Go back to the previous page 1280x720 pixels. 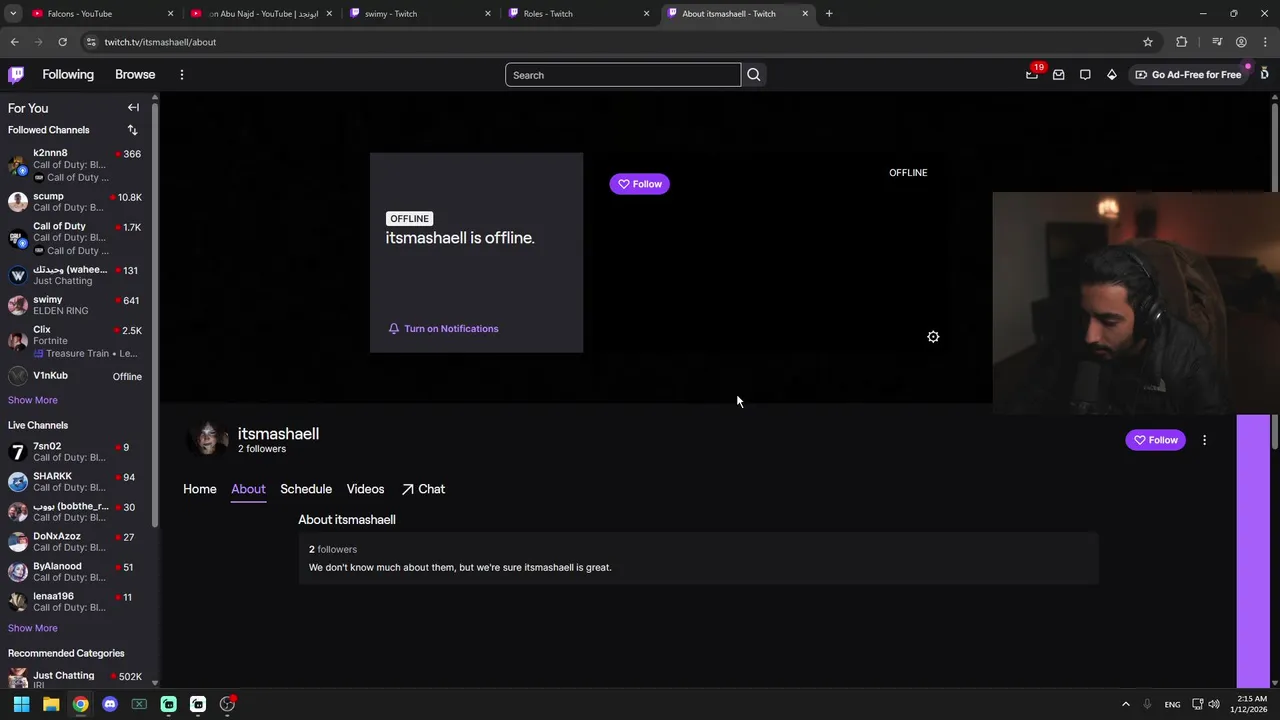(14, 42)
